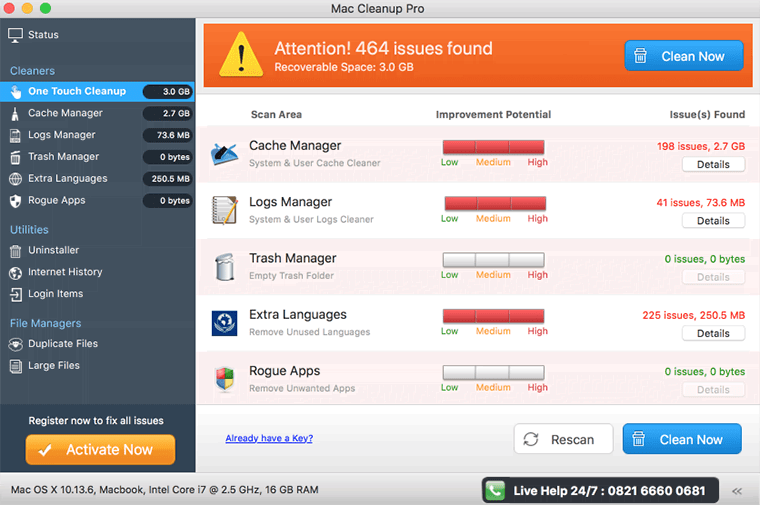This screenshot has height=505, width=760.
Task: Click the 250.5 MB size badge in sidebar
Action: 168,179
